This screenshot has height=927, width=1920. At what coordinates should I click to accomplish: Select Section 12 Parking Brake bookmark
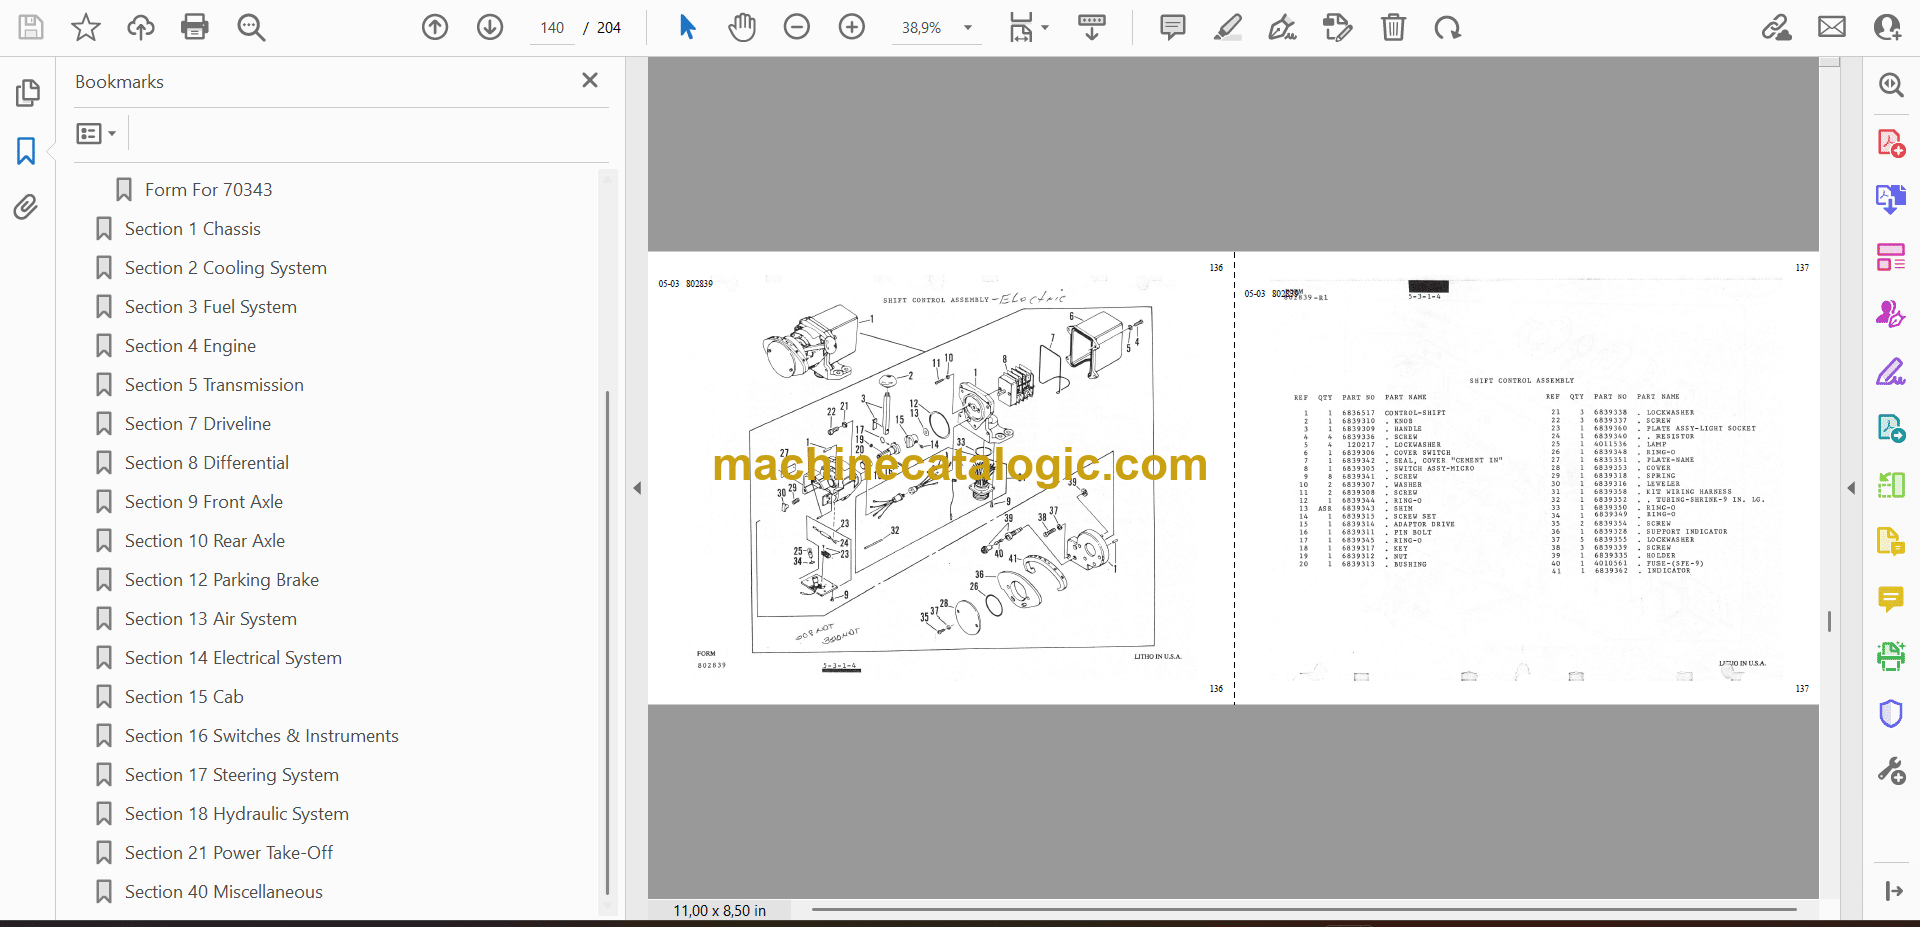221,580
